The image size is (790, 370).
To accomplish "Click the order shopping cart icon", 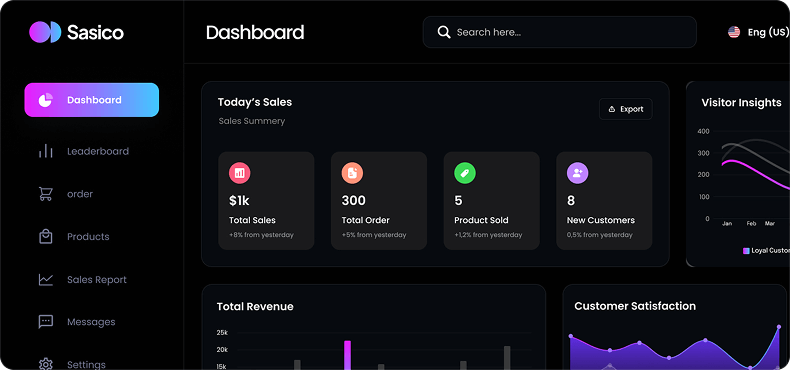I will [x=46, y=194].
